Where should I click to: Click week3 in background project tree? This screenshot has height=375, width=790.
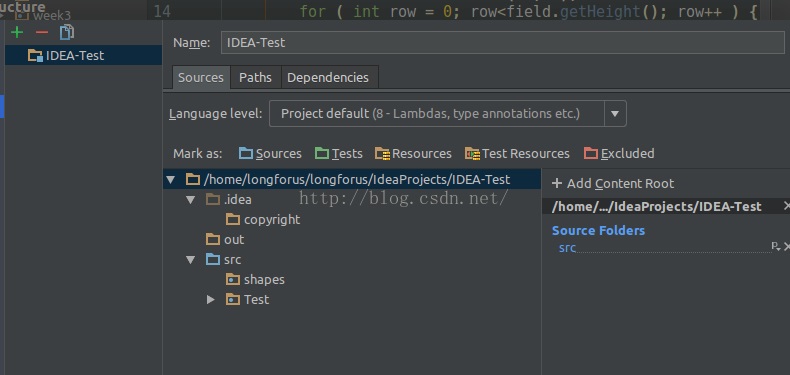click(x=52, y=15)
